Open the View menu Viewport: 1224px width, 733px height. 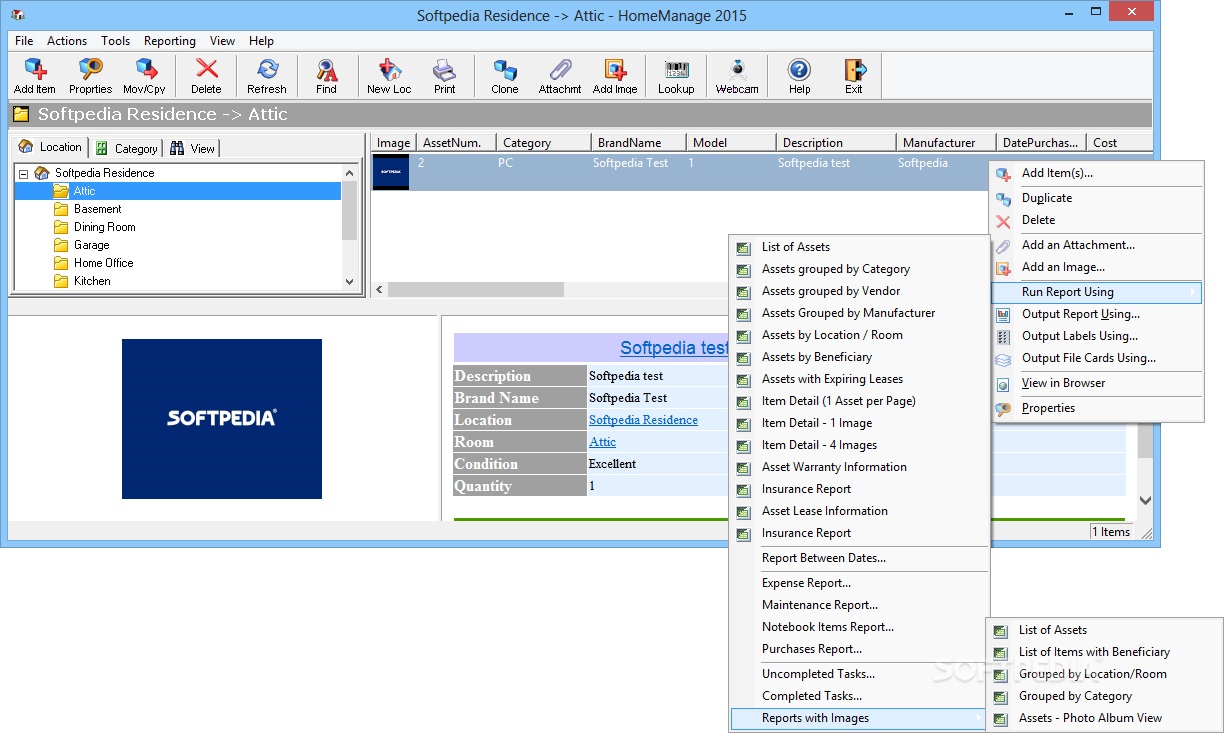click(x=222, y=41)
